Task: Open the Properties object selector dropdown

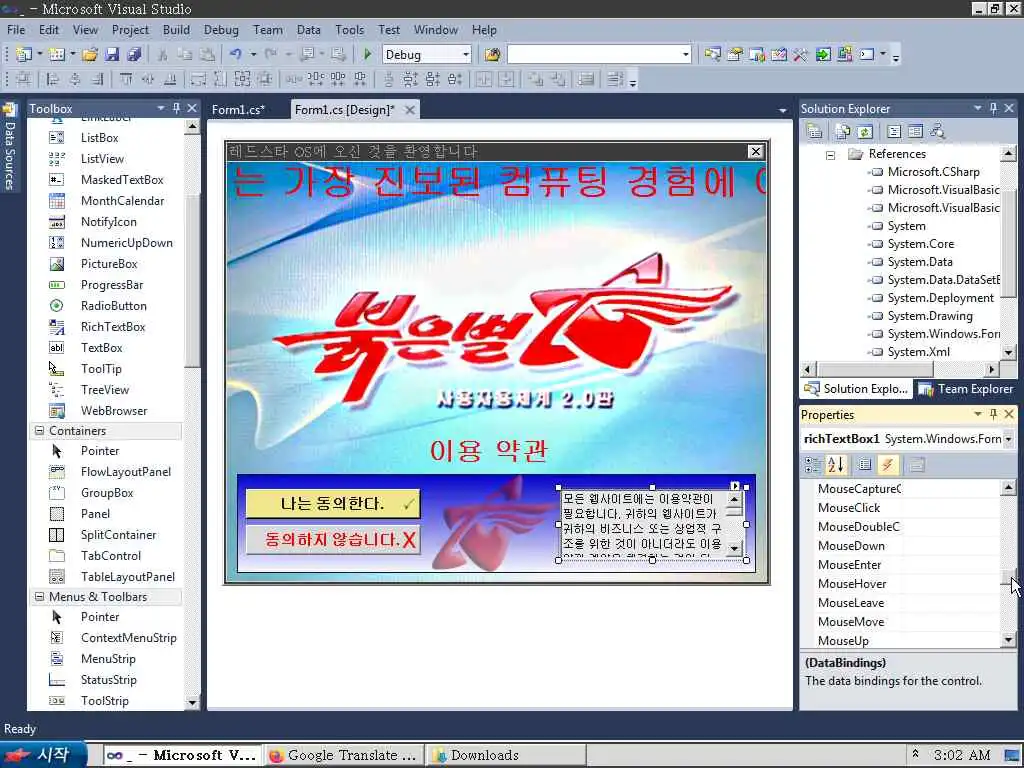Action: 1008,440
